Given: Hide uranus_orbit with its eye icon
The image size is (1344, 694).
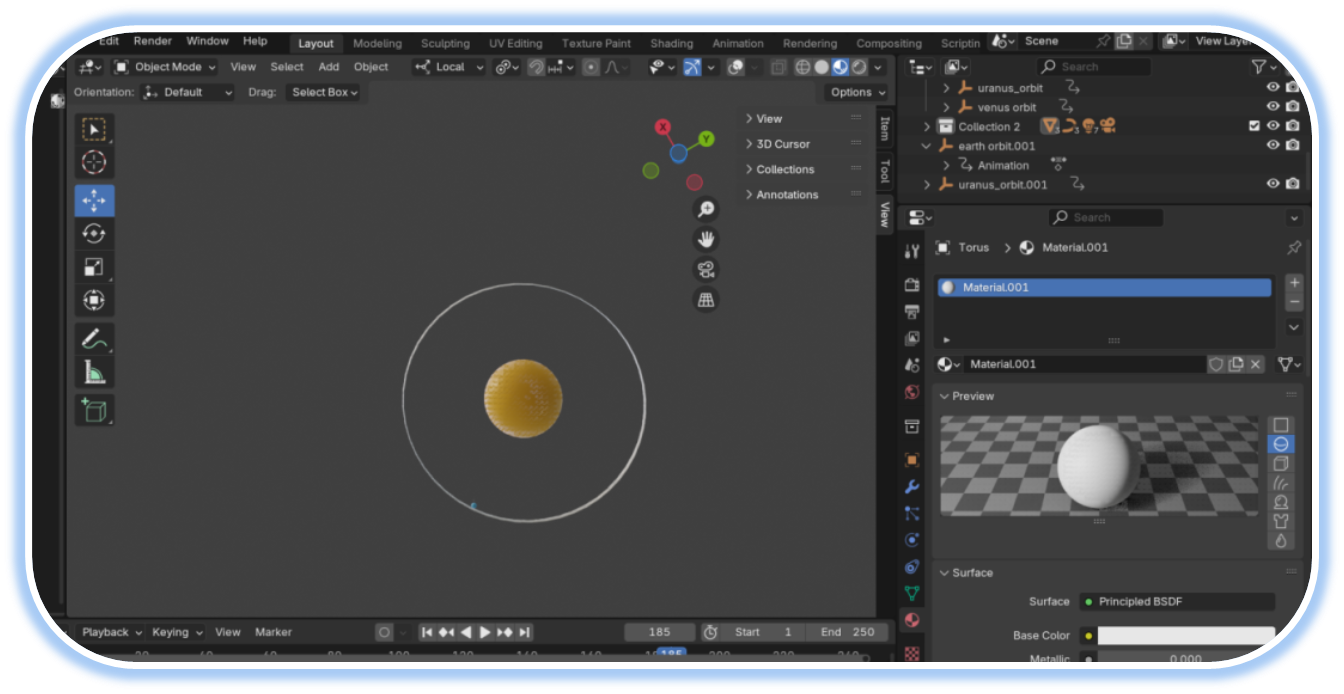Looking at the screenshot, I should coord(1273,88).
